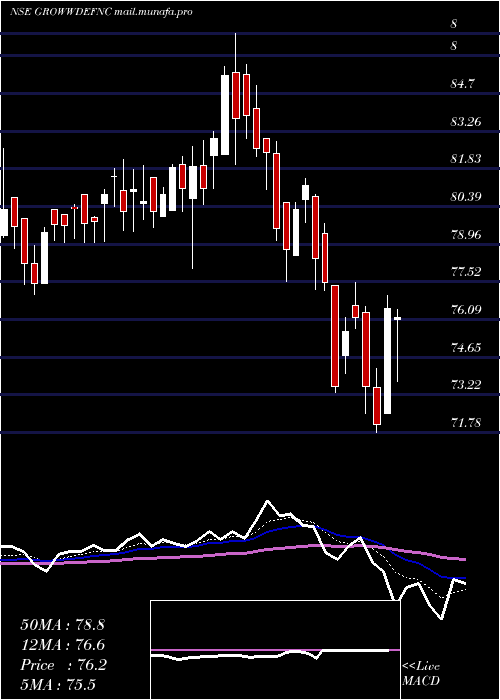Image resolution: width=500 pixels, height=700 pixels.
Task: Select the last candle on the right
Action: (x=397, y=345)
